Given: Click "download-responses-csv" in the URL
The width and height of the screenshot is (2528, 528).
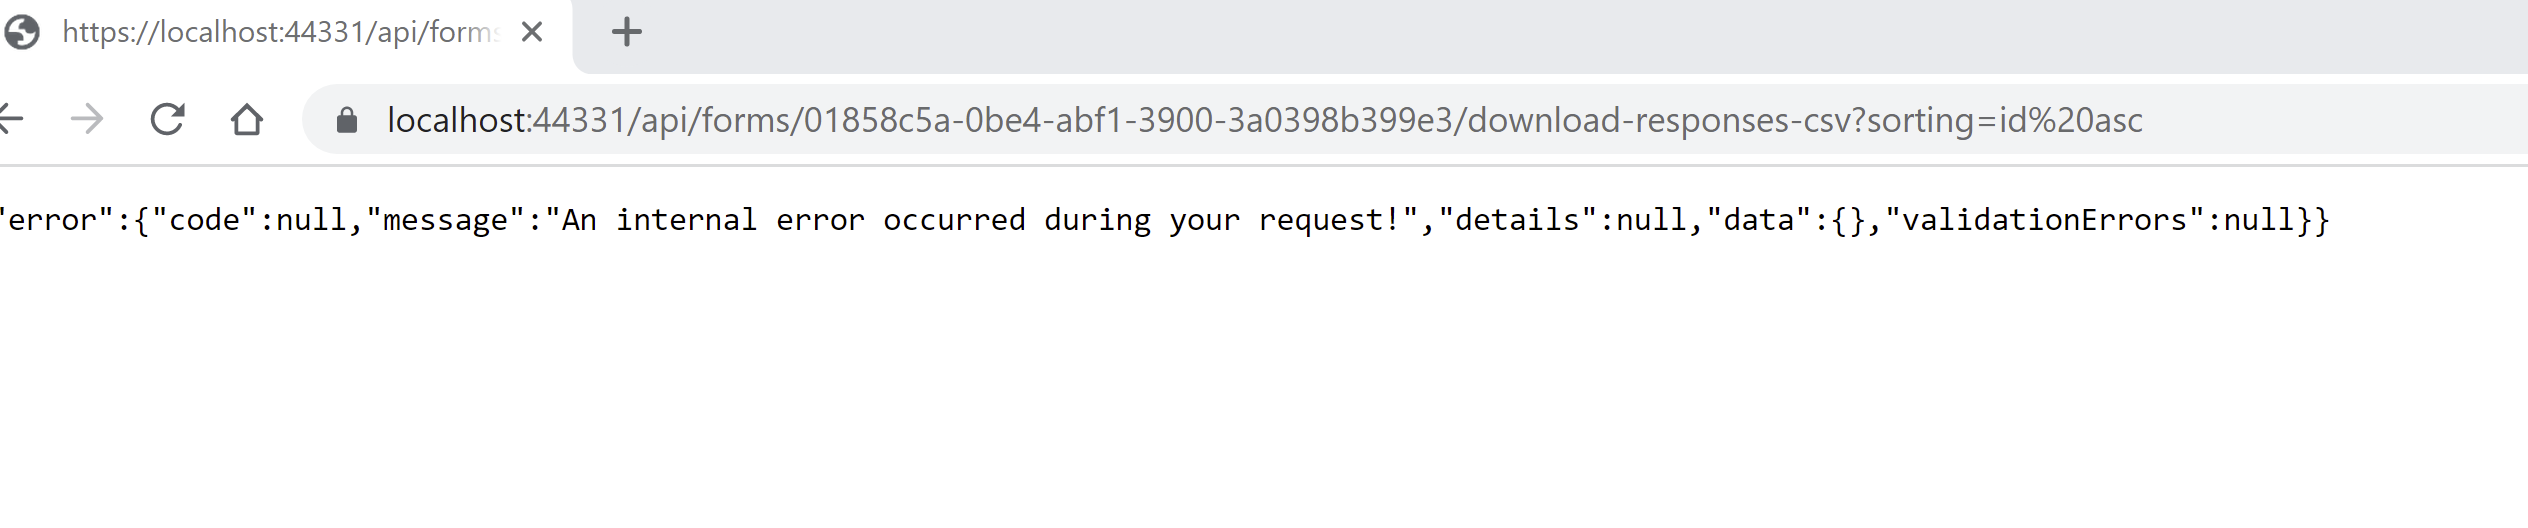Looking at the screenshot, I should 1658,120.
